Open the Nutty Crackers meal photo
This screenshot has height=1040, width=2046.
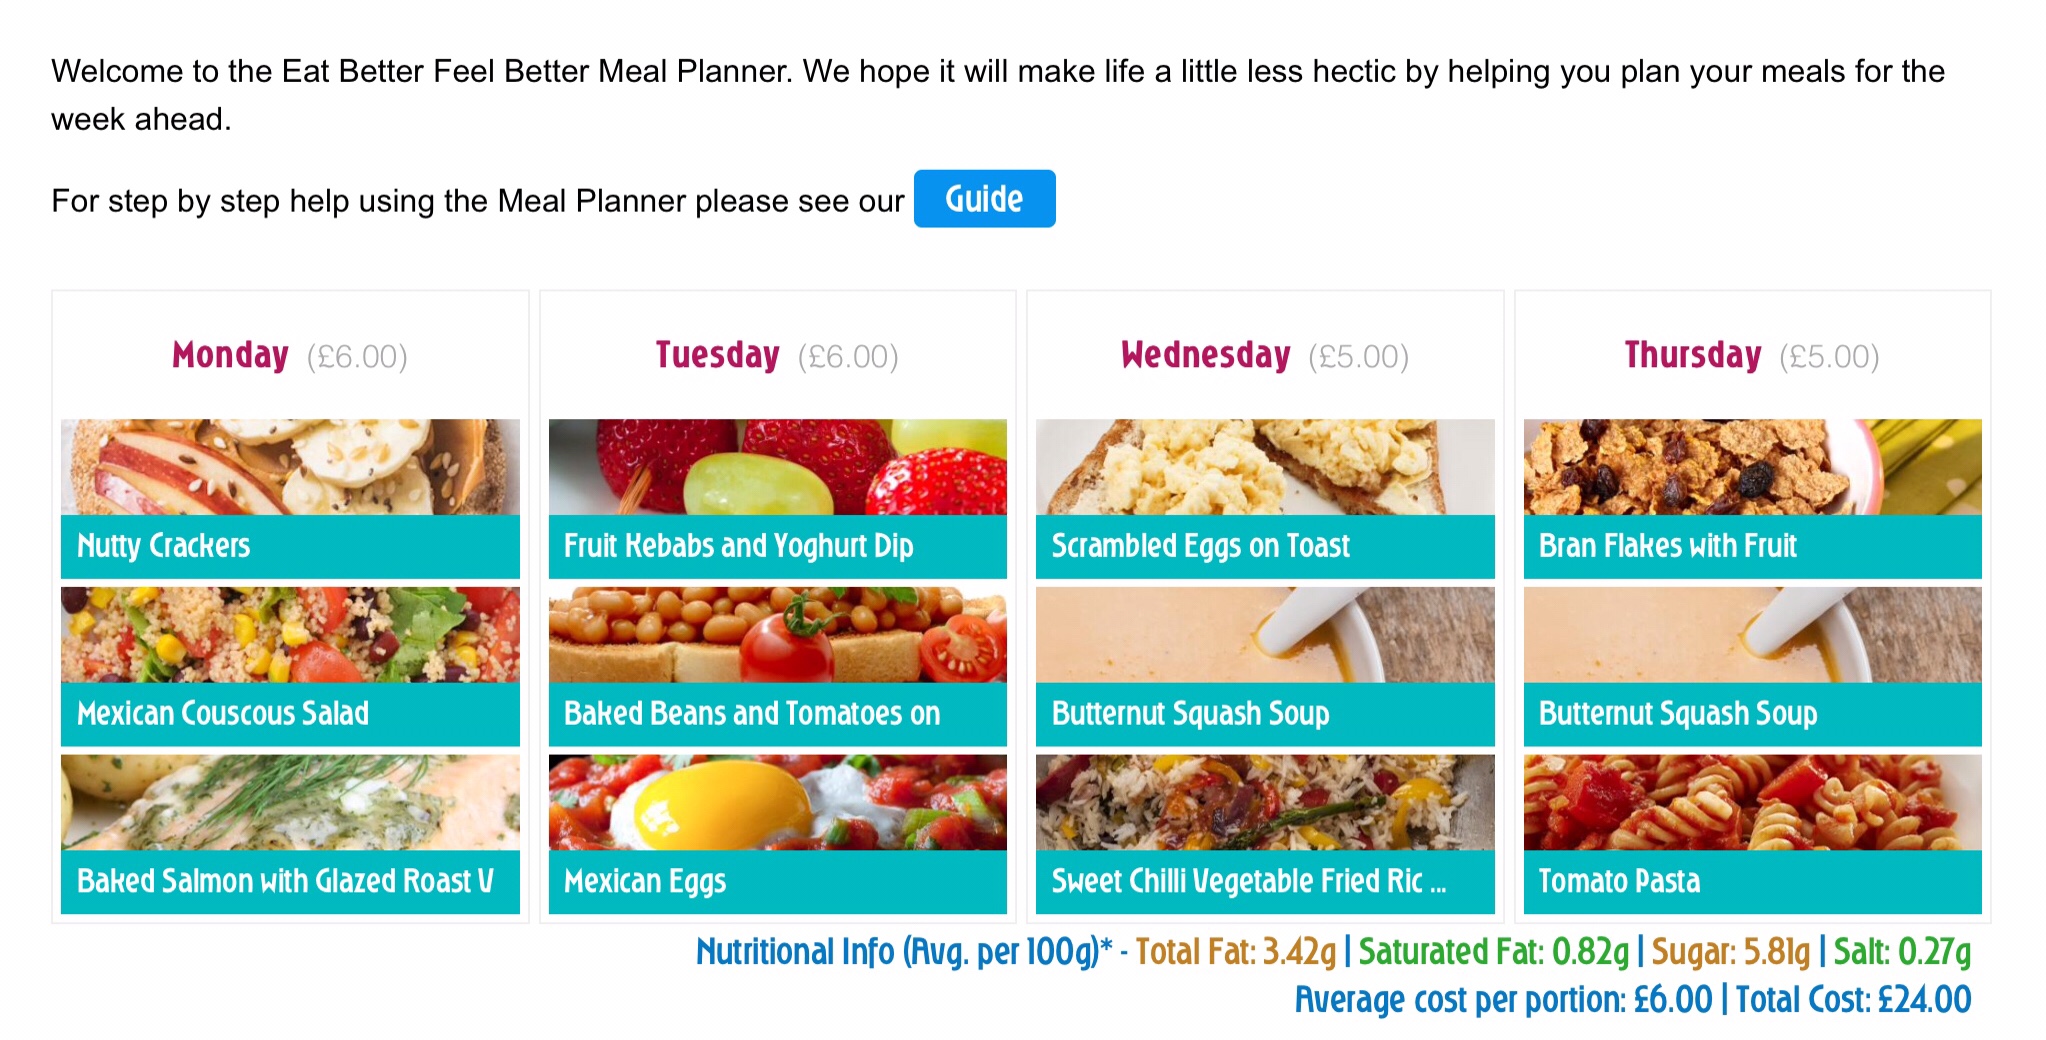click(290, 467)
